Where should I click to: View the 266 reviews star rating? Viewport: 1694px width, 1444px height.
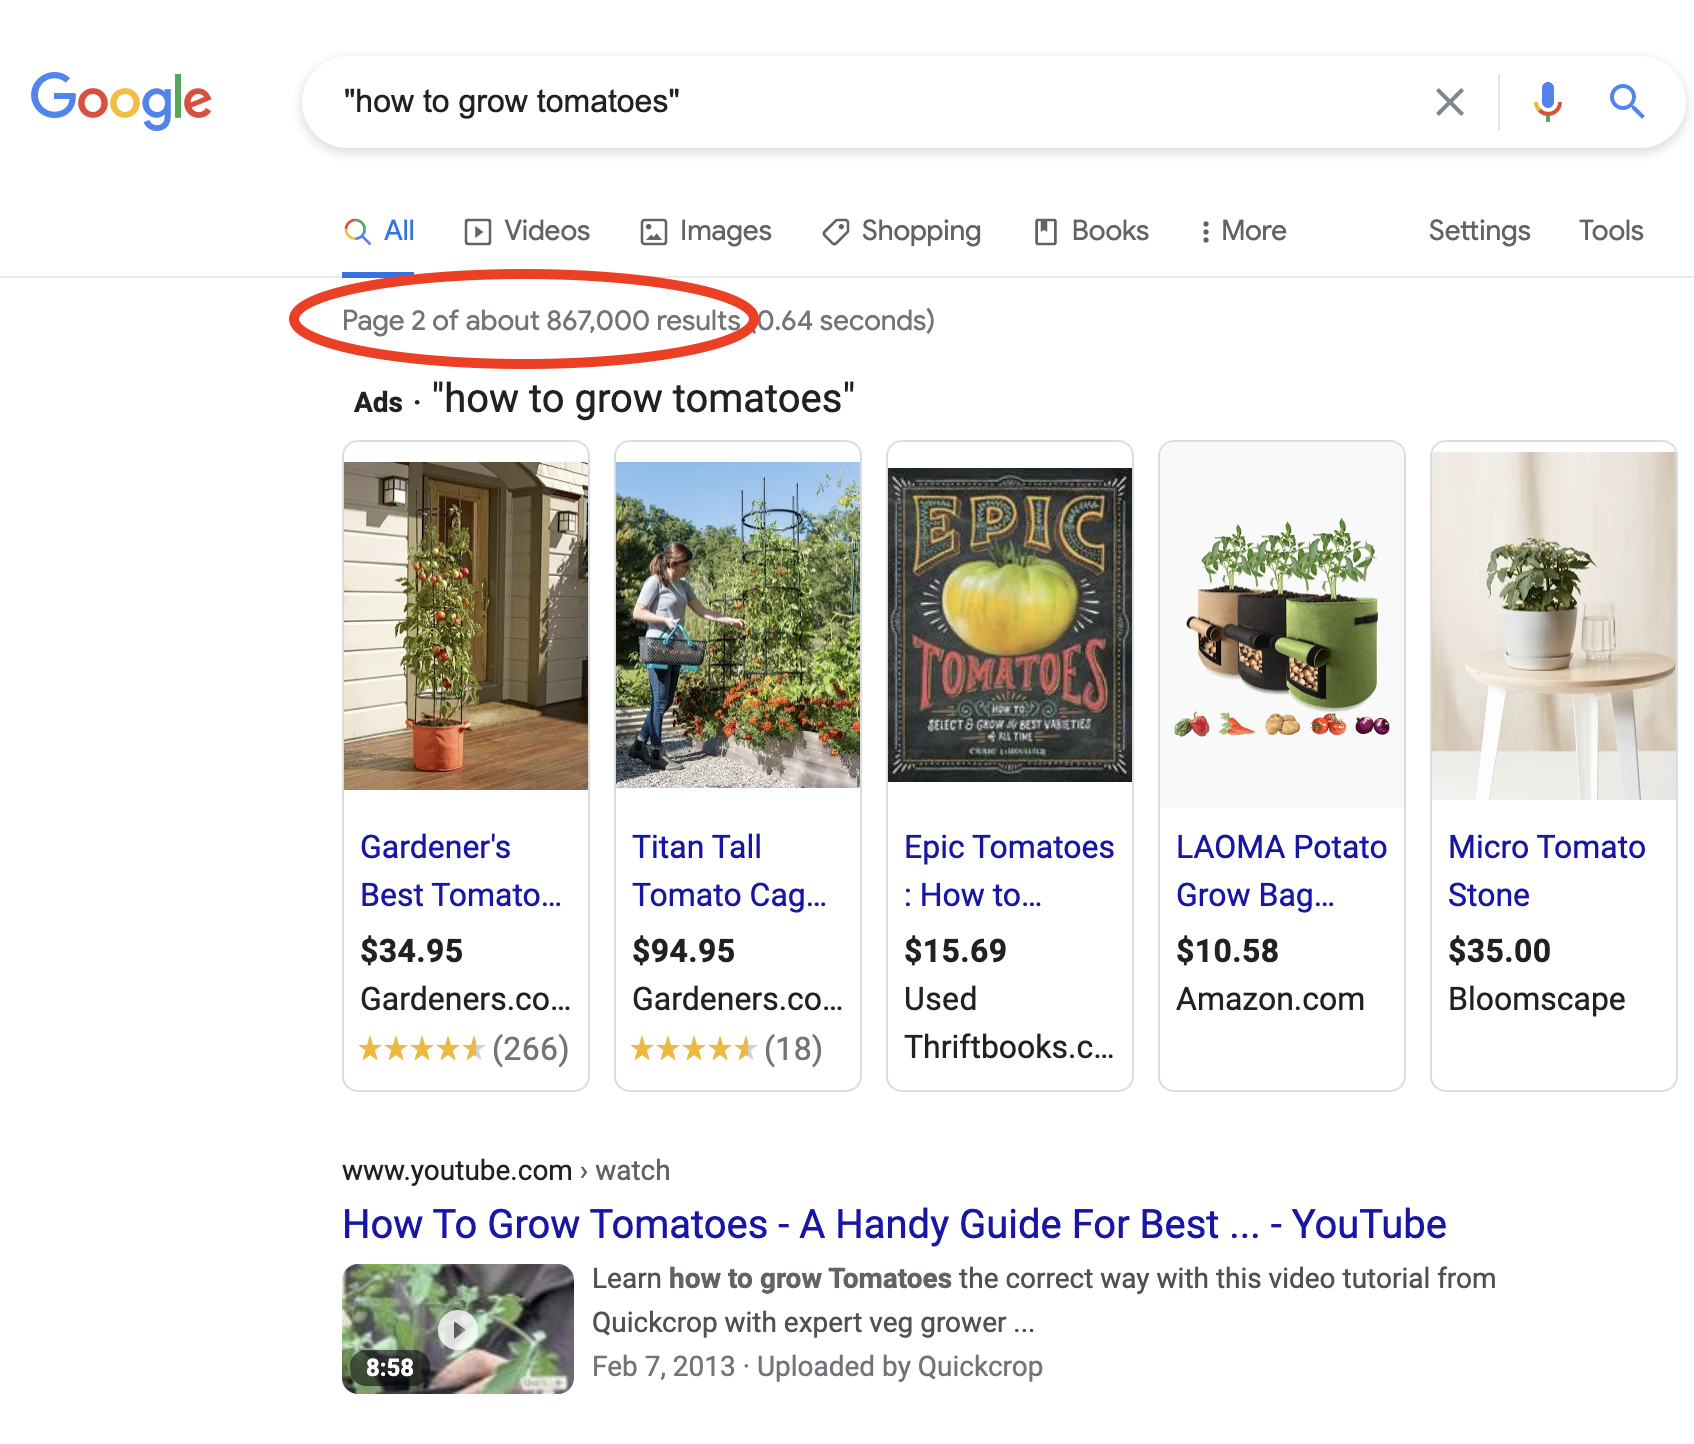pyautogui.click(x=464, y=1049)
